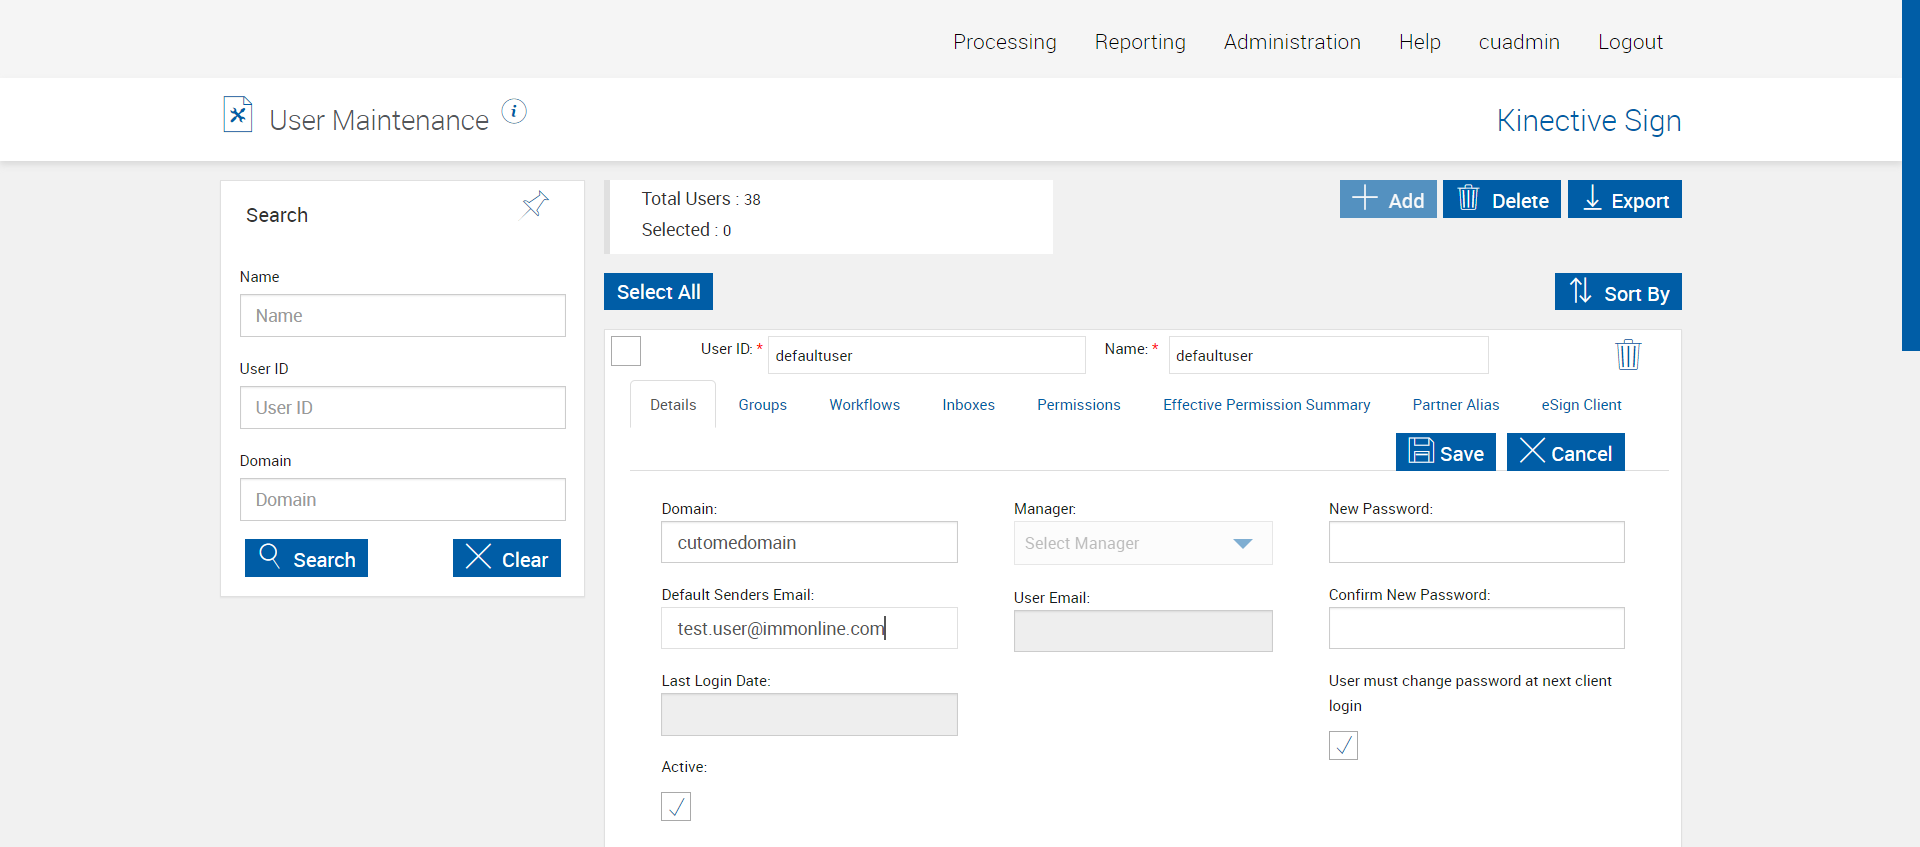The width and height of the screenshot is (1920, 847).
Task: Open the Select Manager dropdown
Action: point(1142,543)
